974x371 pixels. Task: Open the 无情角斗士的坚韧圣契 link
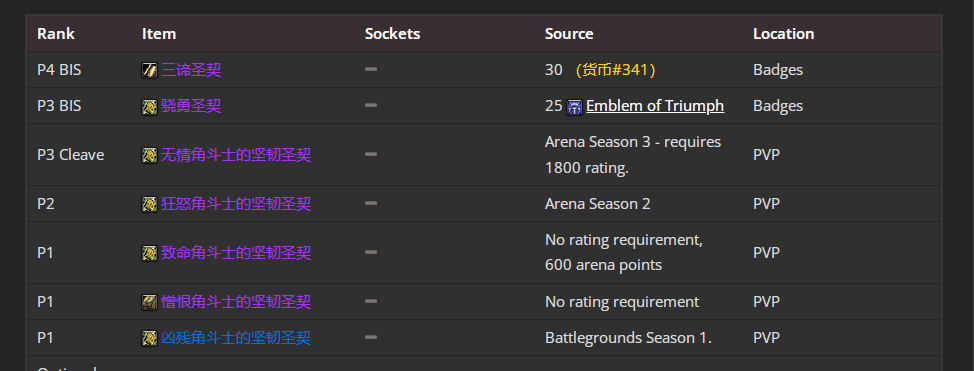tap(236, 154)
